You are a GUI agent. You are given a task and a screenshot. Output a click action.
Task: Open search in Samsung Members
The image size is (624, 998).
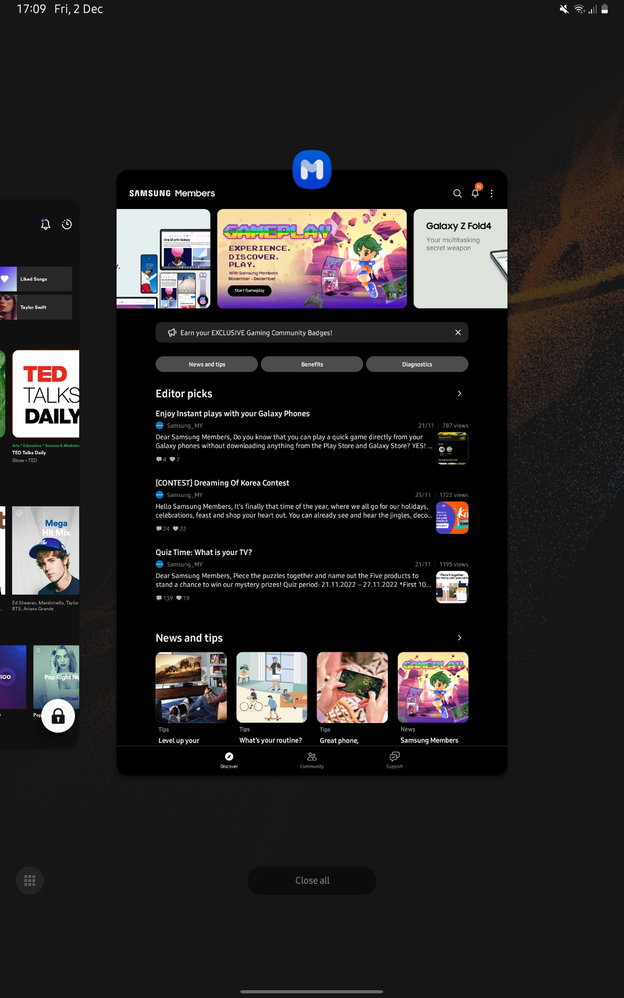(x=457, y=193)
